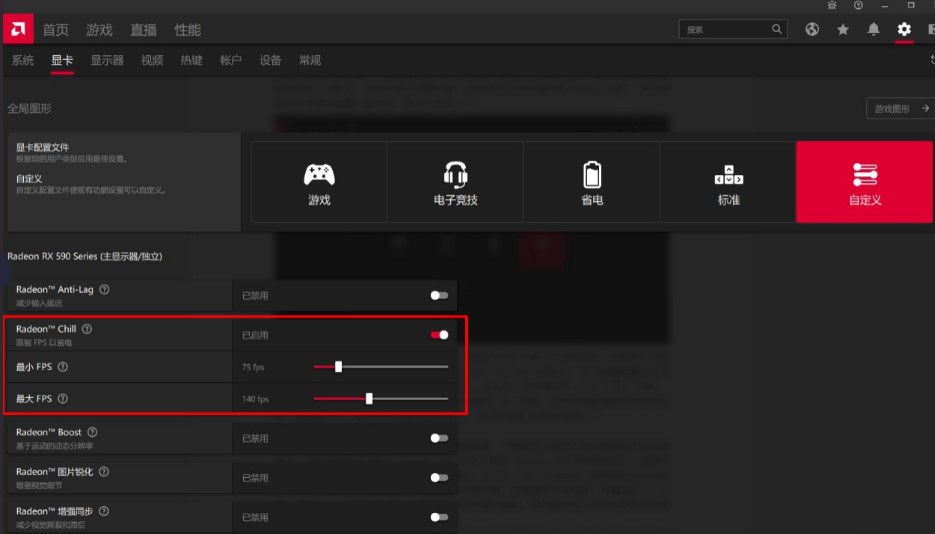Disable Radeon Chill toggle
This screenshot has width=935, height=534.
439,334
